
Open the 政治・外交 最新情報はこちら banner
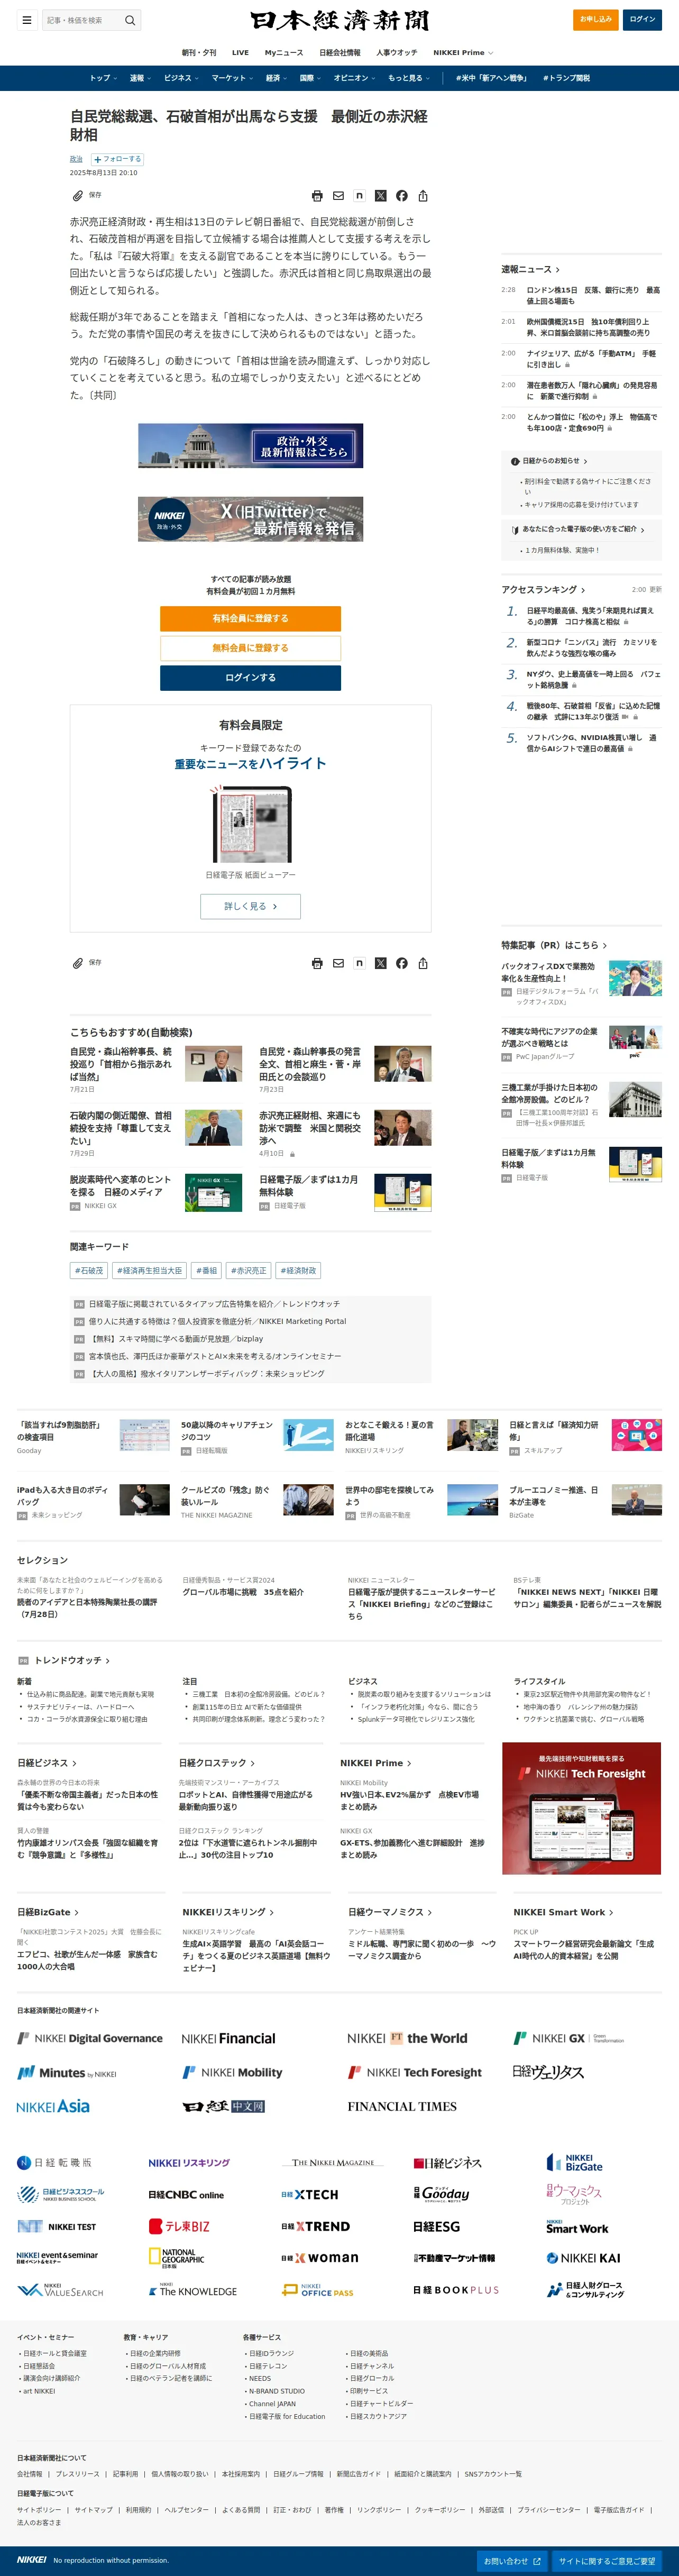(x=250, y=446)
